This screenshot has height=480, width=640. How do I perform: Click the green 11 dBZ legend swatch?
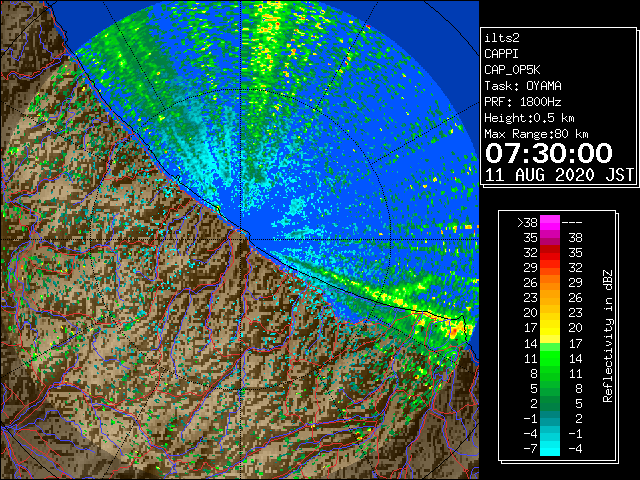550,358
